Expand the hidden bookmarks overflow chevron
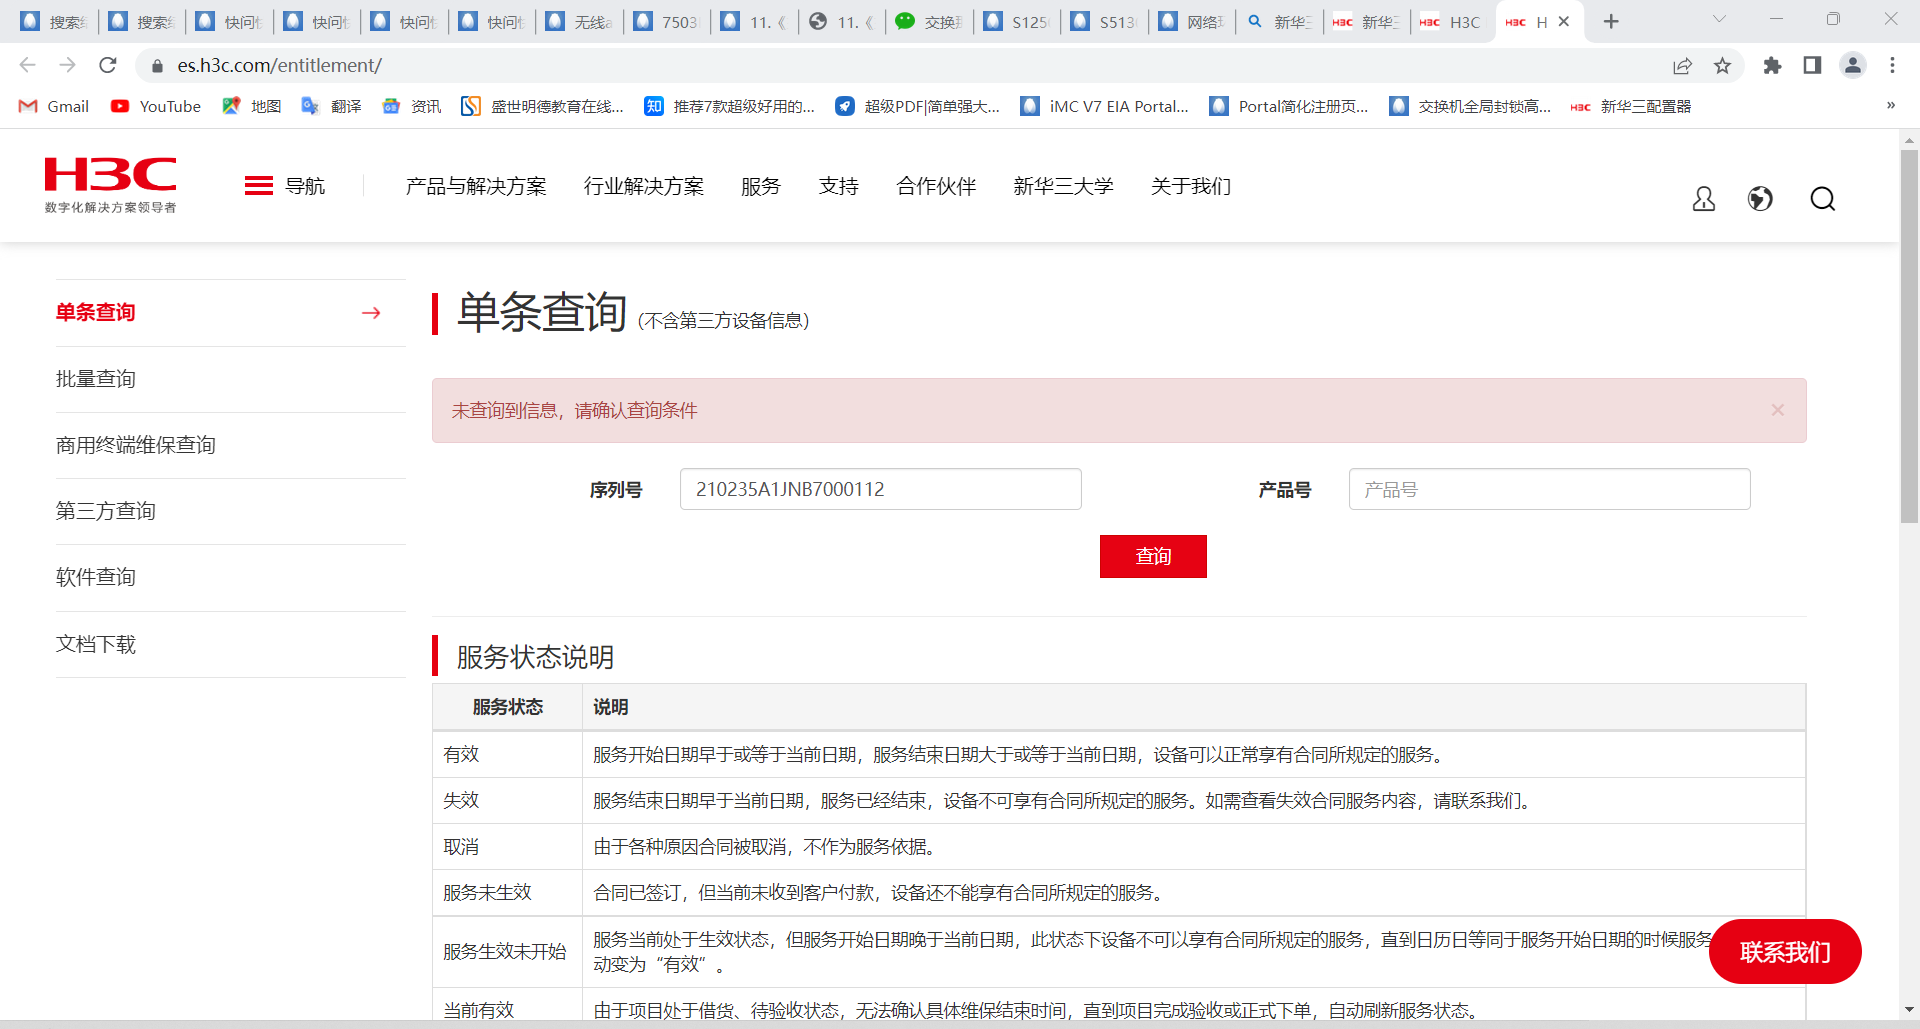Screen dimensions: 1920x1029 1890,106
